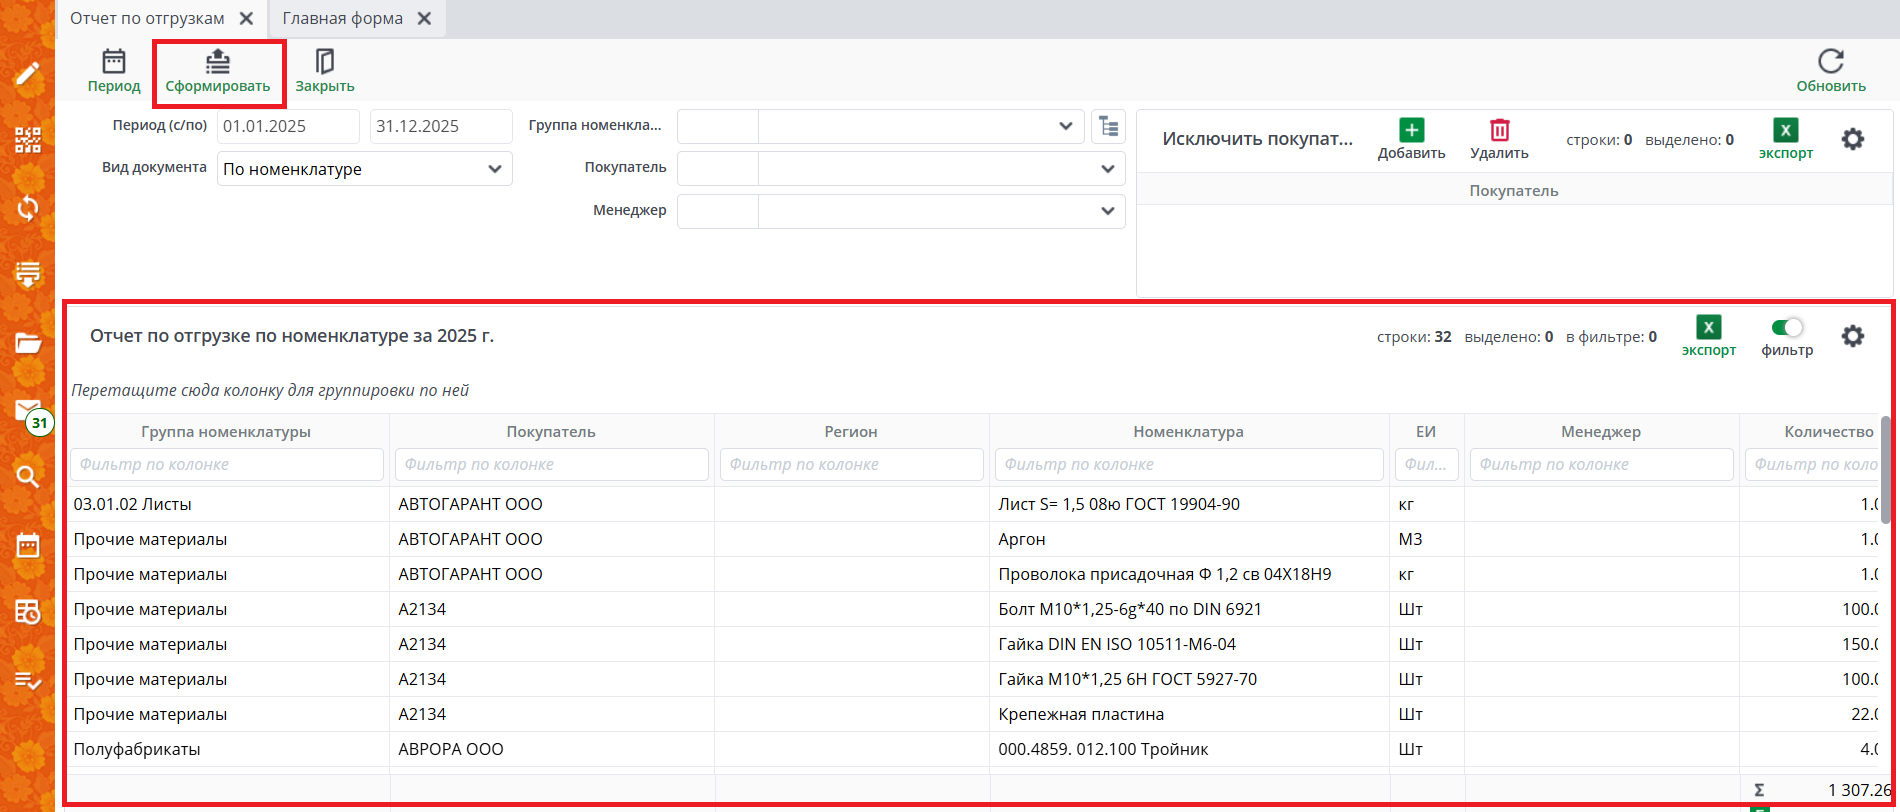Click the red Удалить trash icon
Image resolution: width=1900 pixels, height=812 pixels.
coord(1499,130)
